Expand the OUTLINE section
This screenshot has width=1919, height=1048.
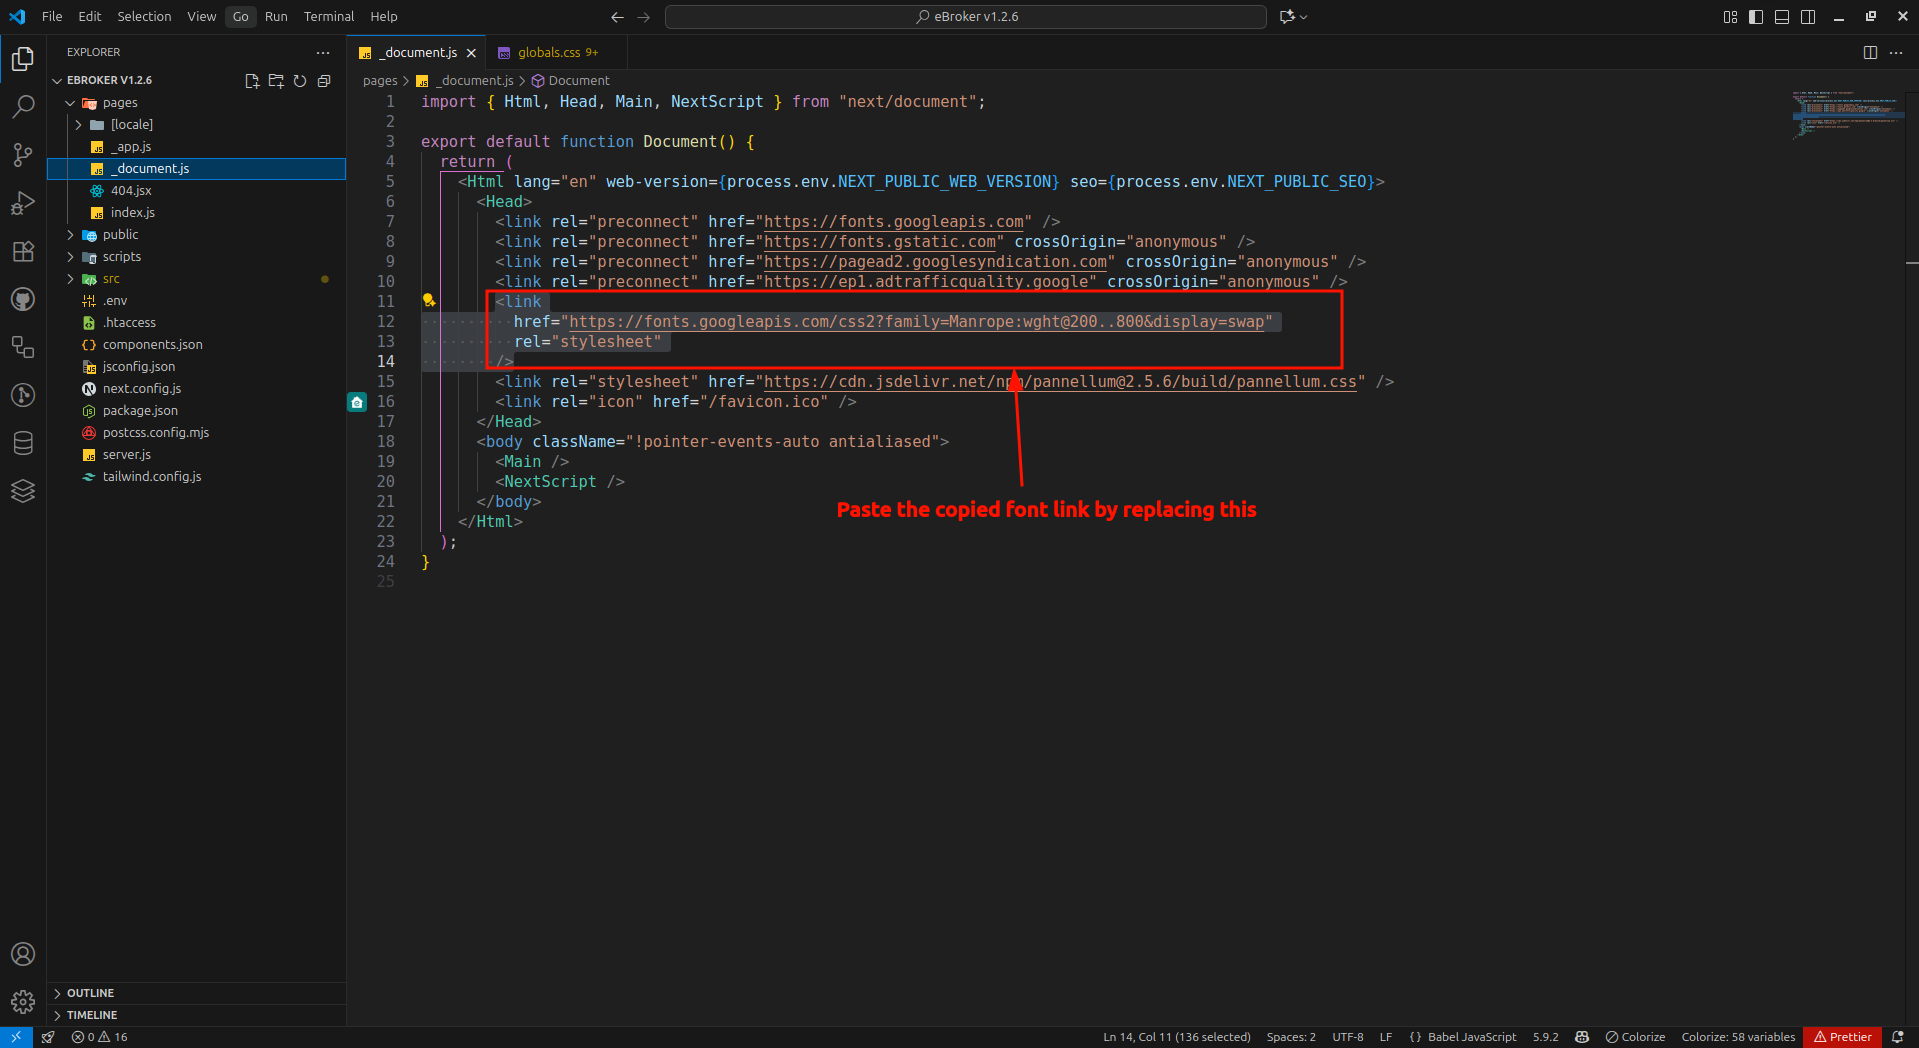(90, 993)
